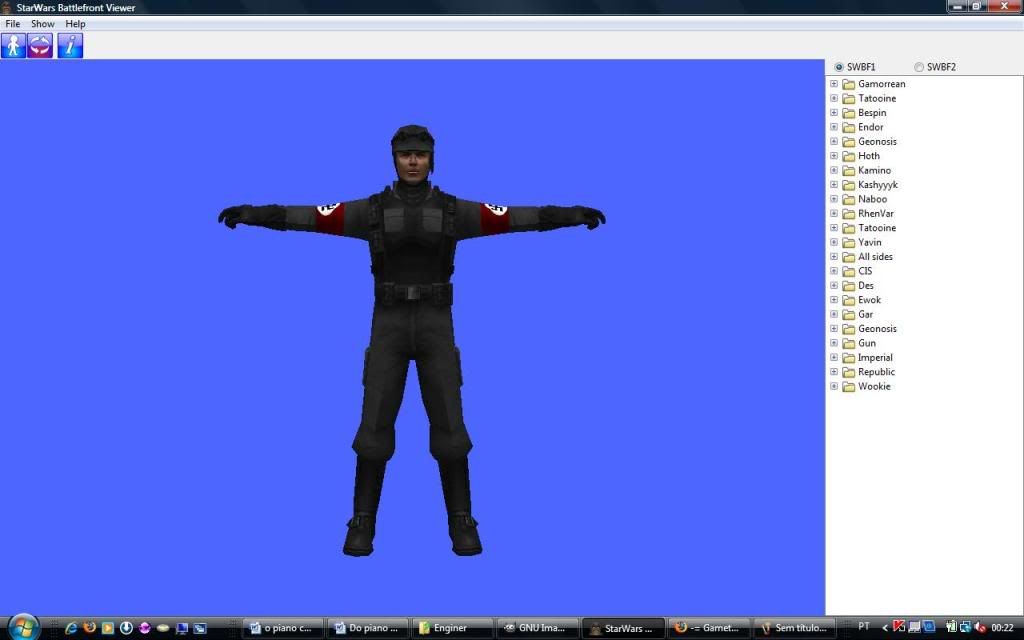This screenshot has width=1024, height=640.
Task: Select the Gar label in the tree
Action: tap(865, 314)
